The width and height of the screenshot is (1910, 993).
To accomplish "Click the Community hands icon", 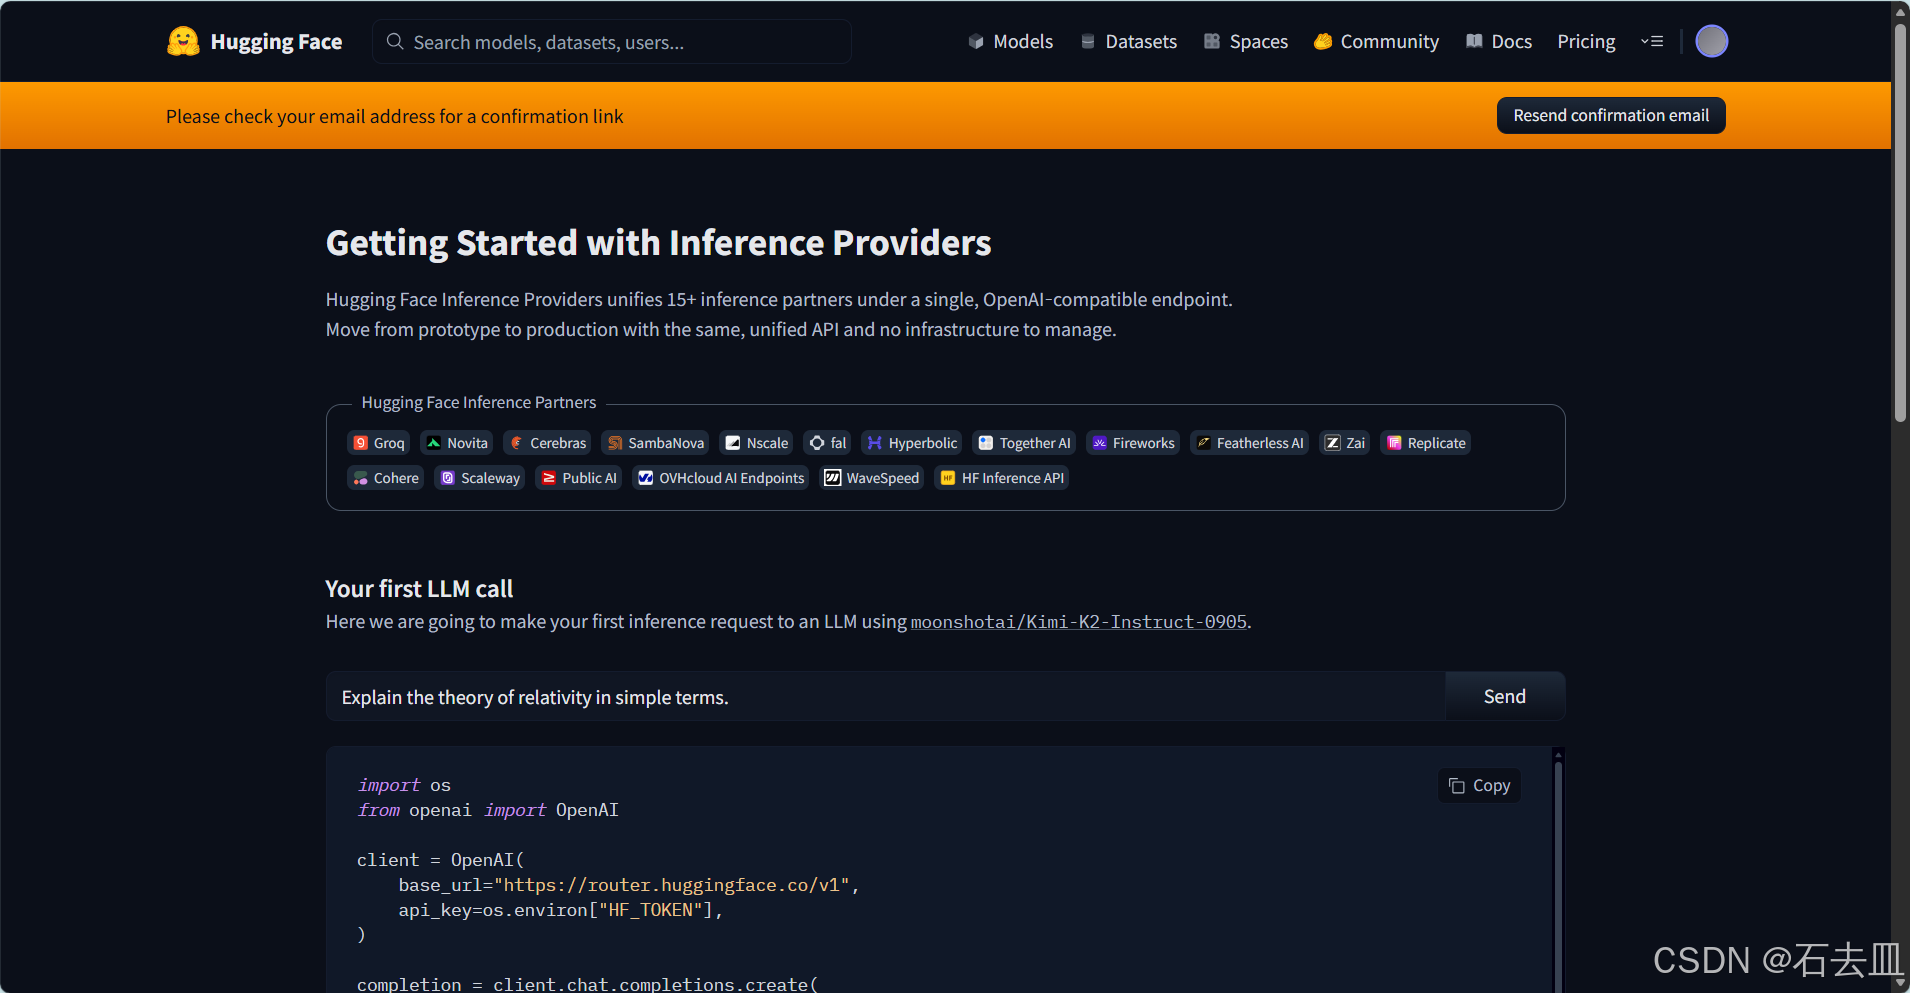I will [1323, 42].
